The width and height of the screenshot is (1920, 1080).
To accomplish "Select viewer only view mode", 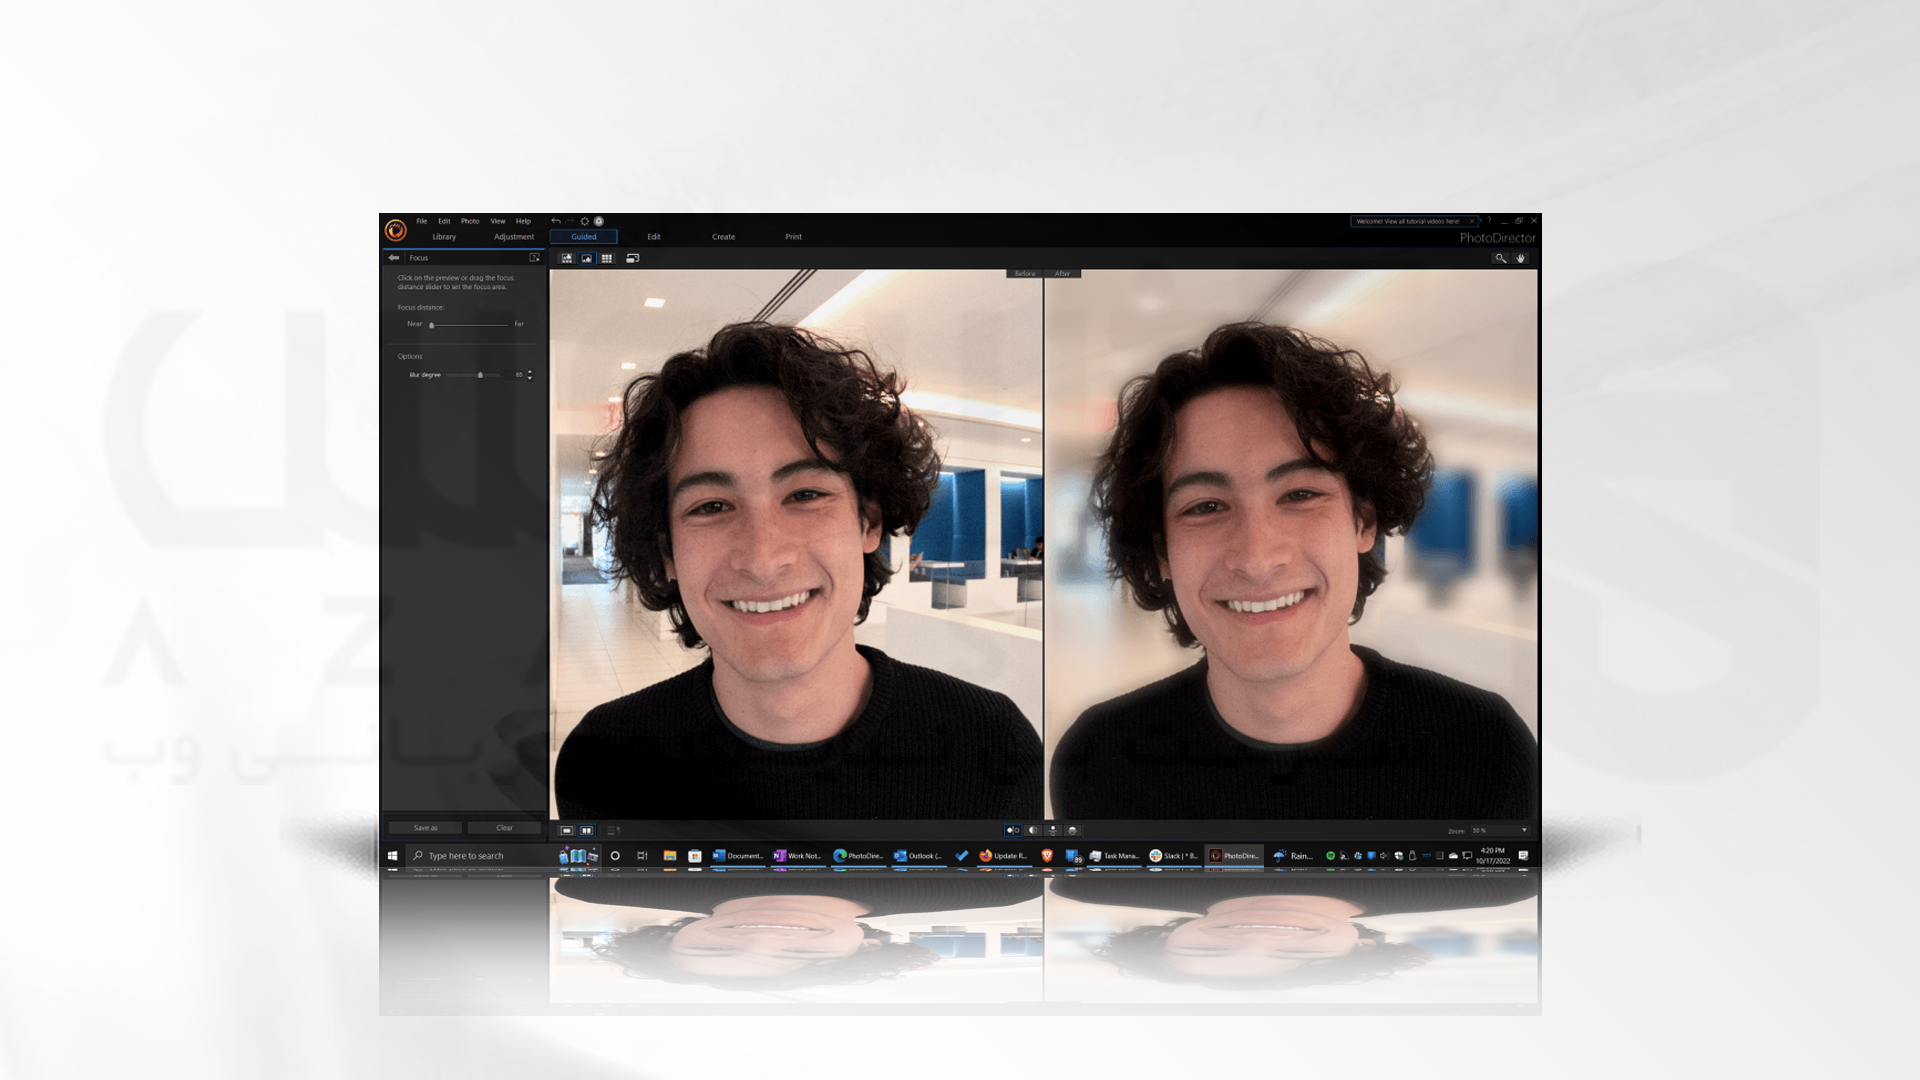I will 587,258.
